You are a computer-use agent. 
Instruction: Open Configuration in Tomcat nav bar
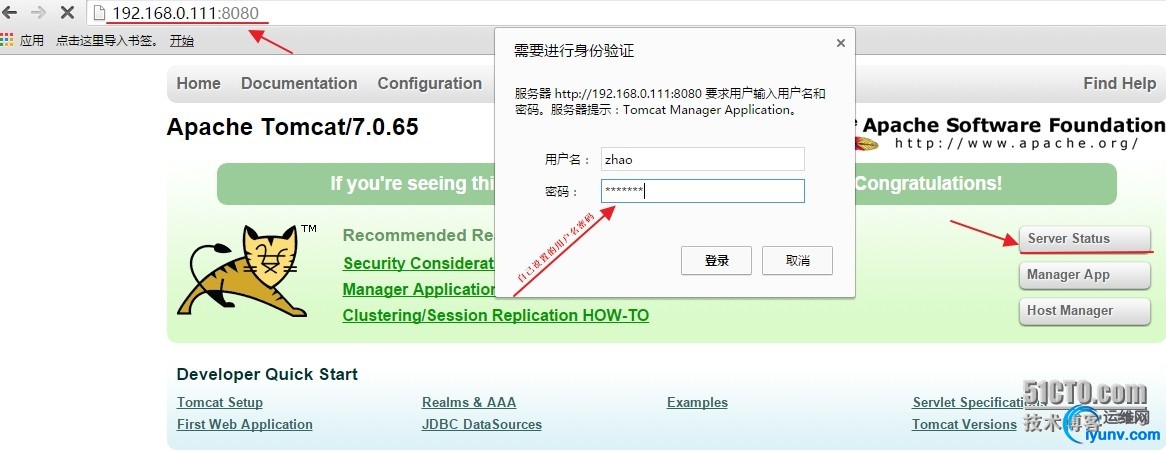point(430,83)
